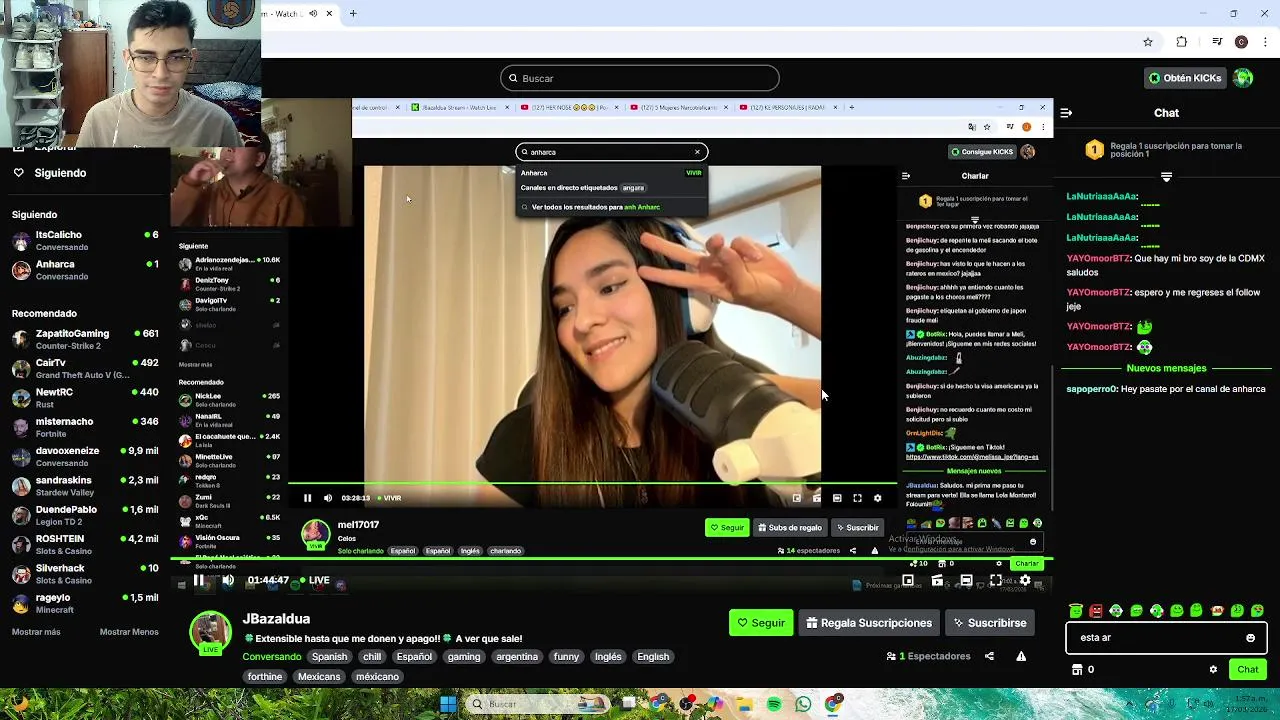The height and width of the screenshot is (720, 1280).
Task: Click Obtén KICKs button
Action: (1185, 78)
